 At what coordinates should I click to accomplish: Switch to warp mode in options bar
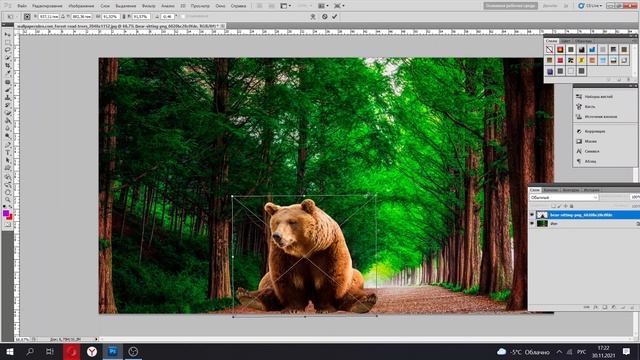coord(313,17)
